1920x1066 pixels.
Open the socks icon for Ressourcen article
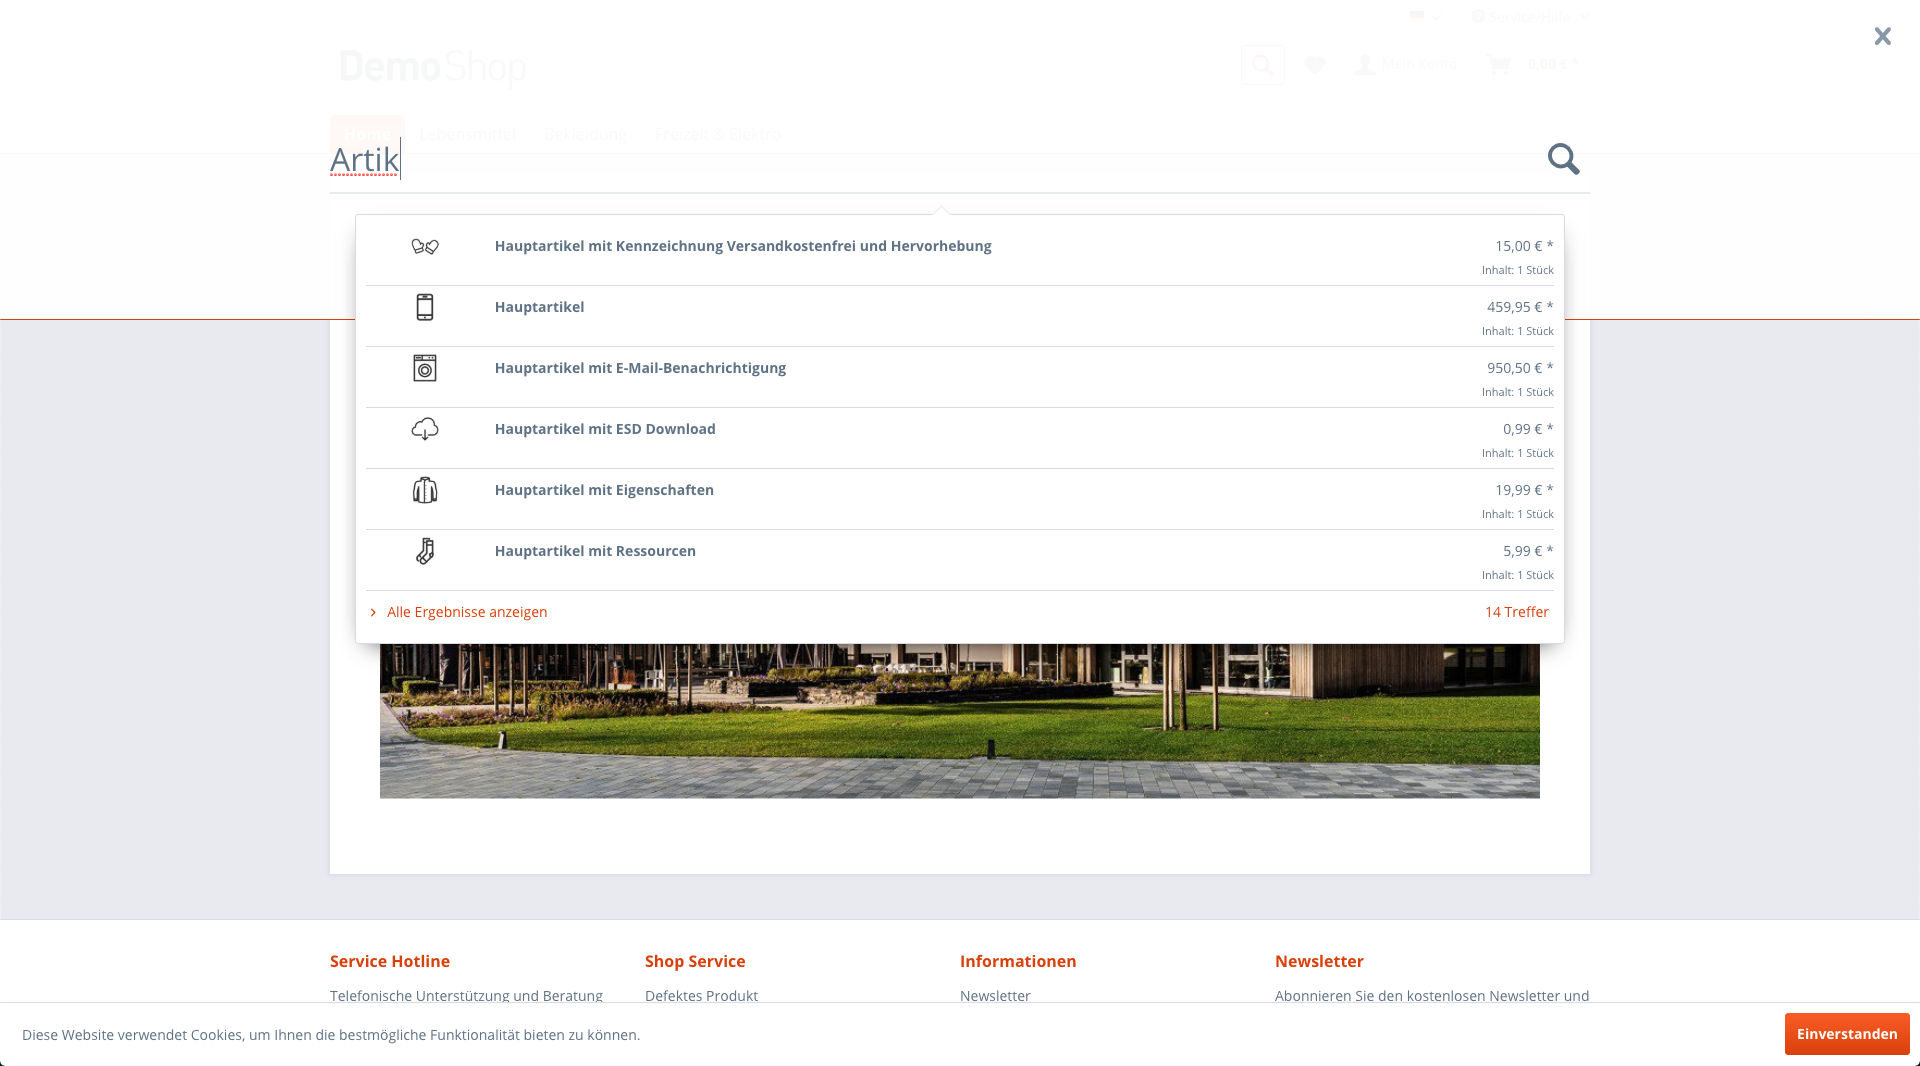425,551
